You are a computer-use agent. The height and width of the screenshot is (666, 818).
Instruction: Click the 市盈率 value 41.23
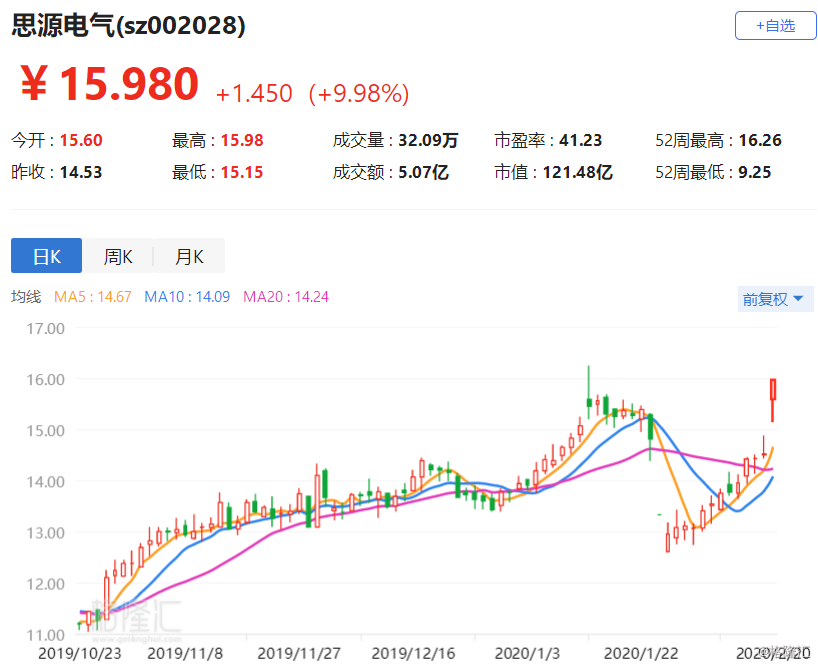[564, 141]
